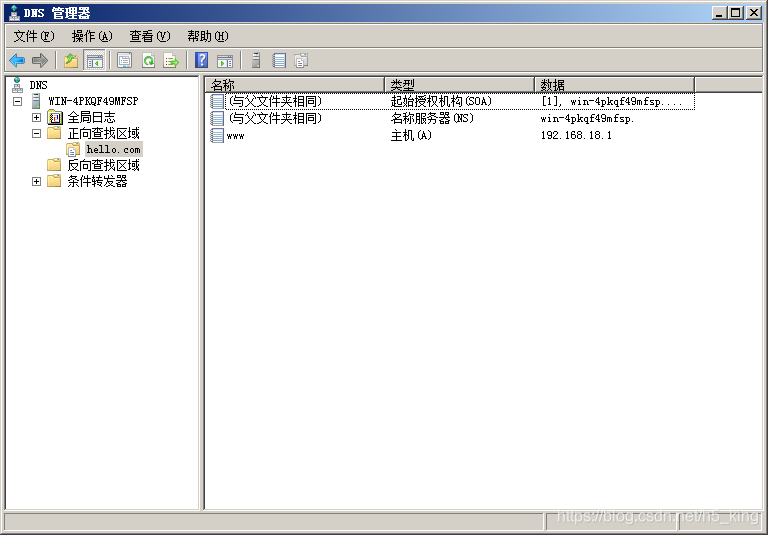Select the DNS root tree item
This screenshot has width=768, height=535.
tap(38, 85)
